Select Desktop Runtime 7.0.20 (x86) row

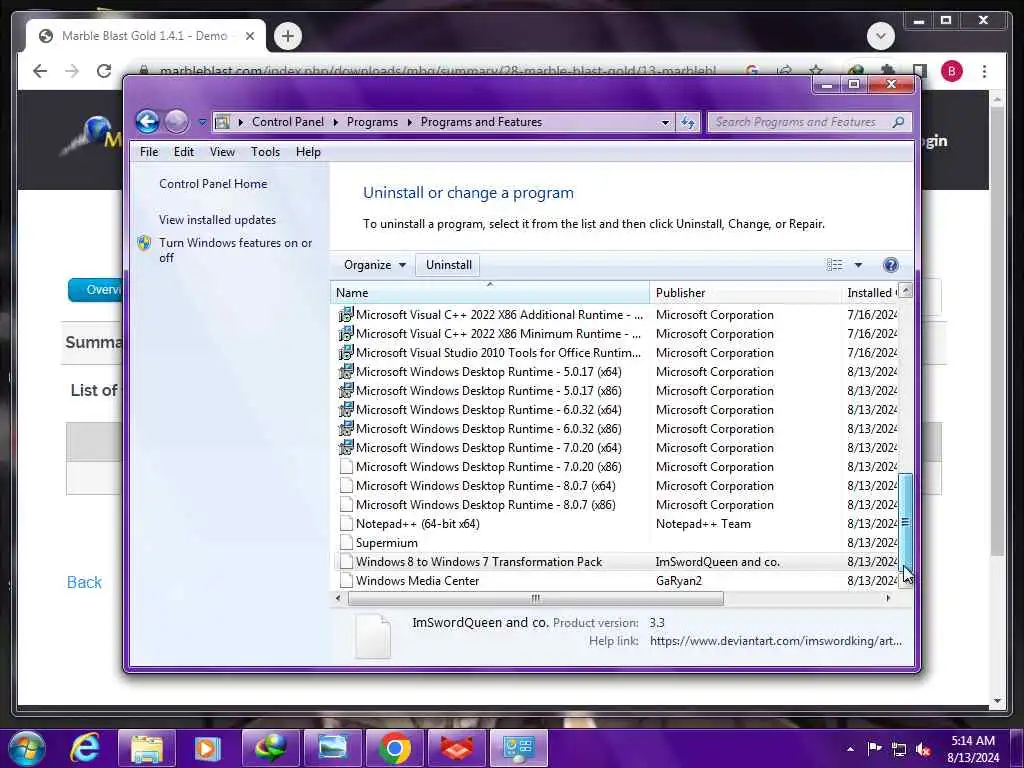(617, 466)
